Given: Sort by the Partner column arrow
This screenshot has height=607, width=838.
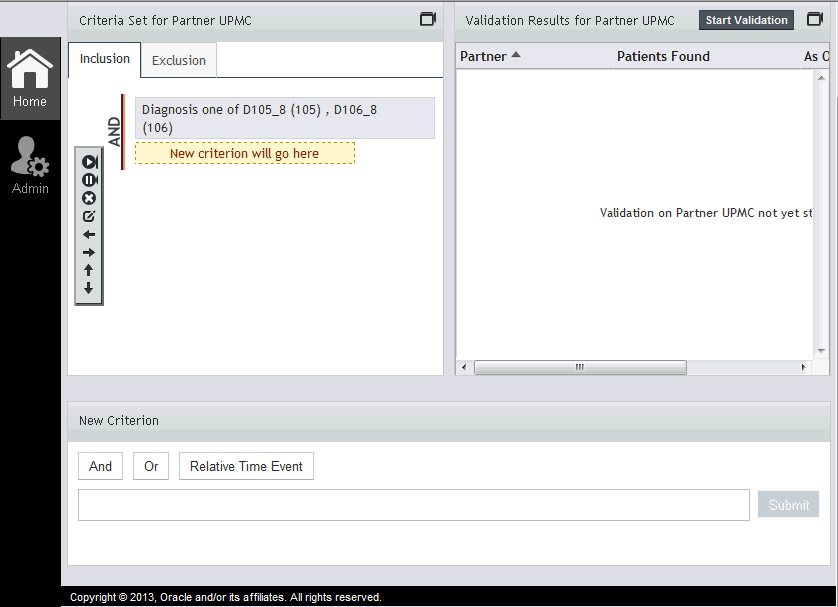Looking at the screenshot, I should click(x=516, y=56).
